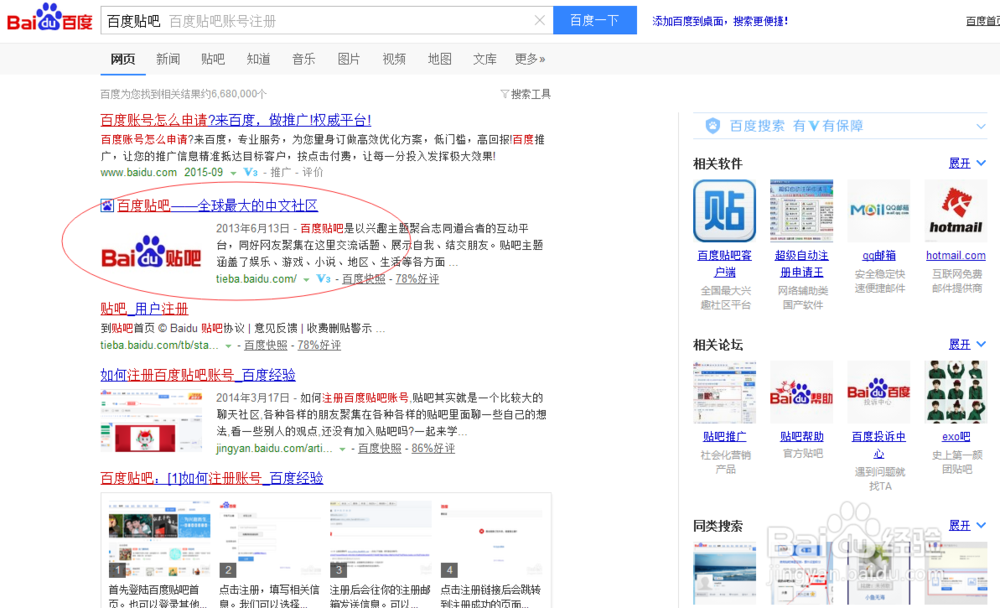Image resolution: width=1000 pixels, height=608 pixels.
Task: Clear the search box with the X icon
Action: [540, 20]
